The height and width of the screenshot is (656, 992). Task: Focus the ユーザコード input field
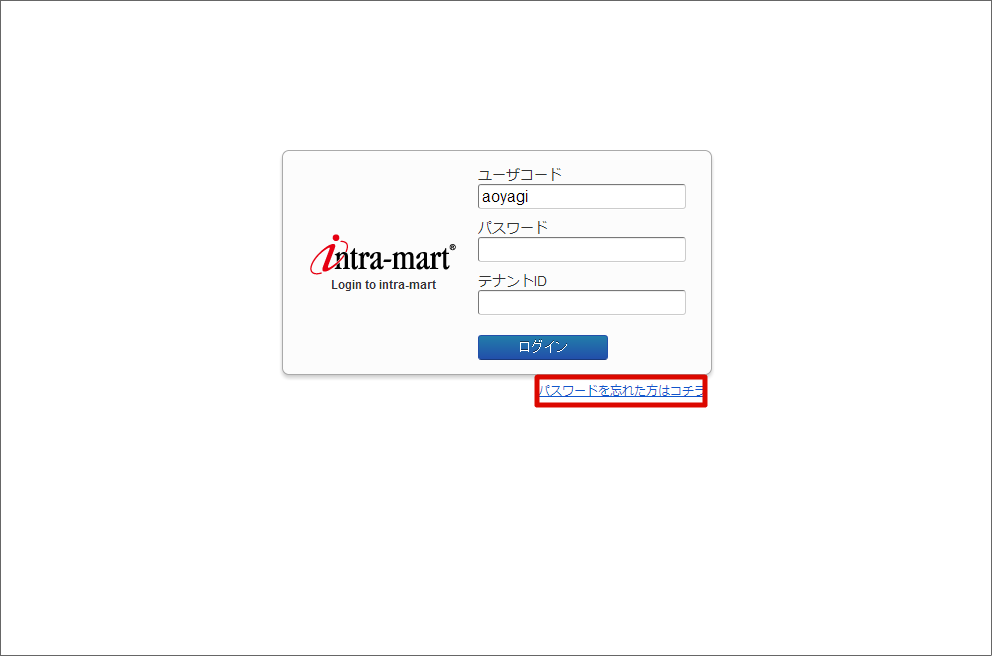tap(581, 197)
